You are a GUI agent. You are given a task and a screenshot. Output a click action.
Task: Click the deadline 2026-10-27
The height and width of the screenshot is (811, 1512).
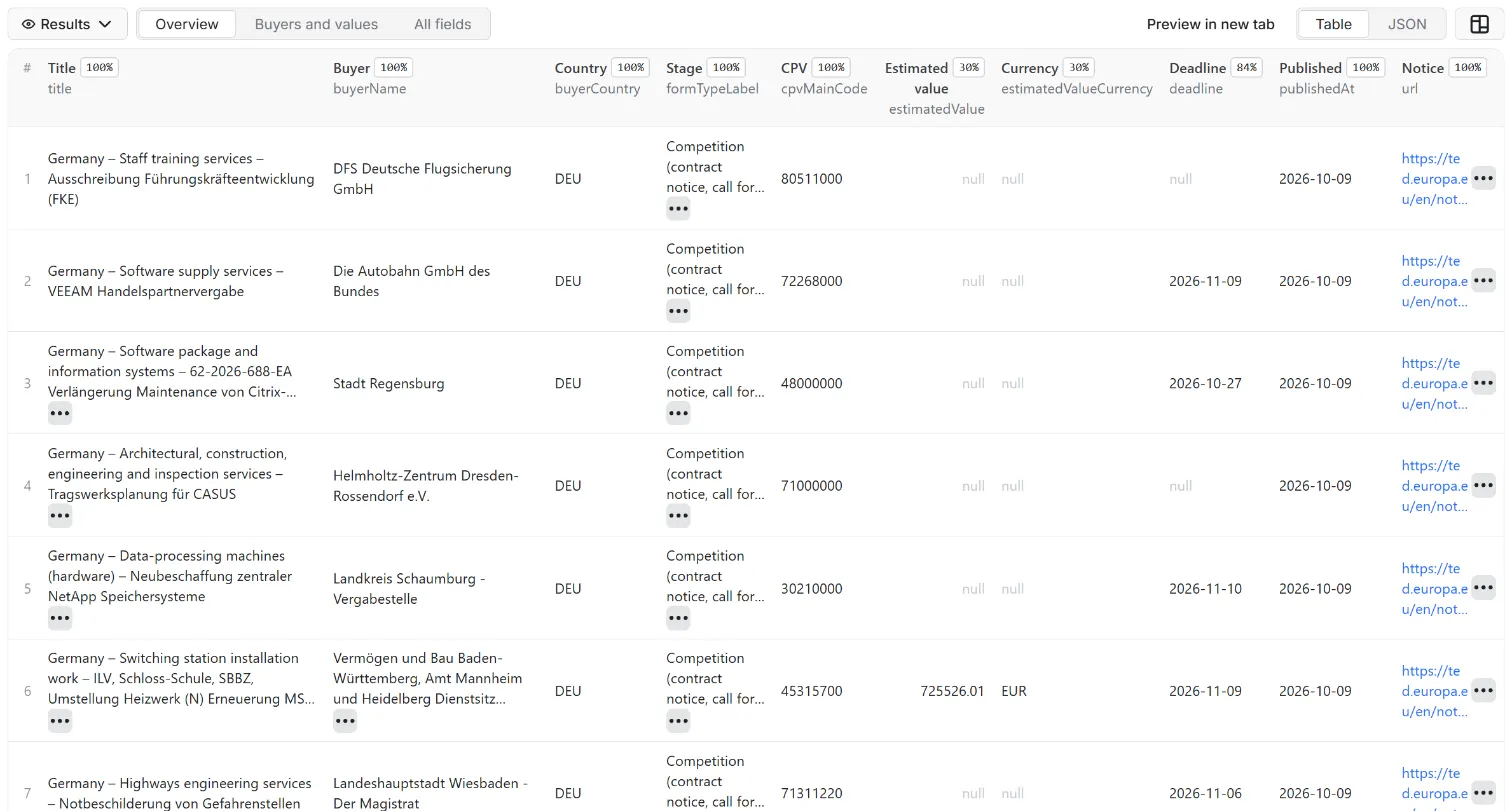pos(1205,383)
